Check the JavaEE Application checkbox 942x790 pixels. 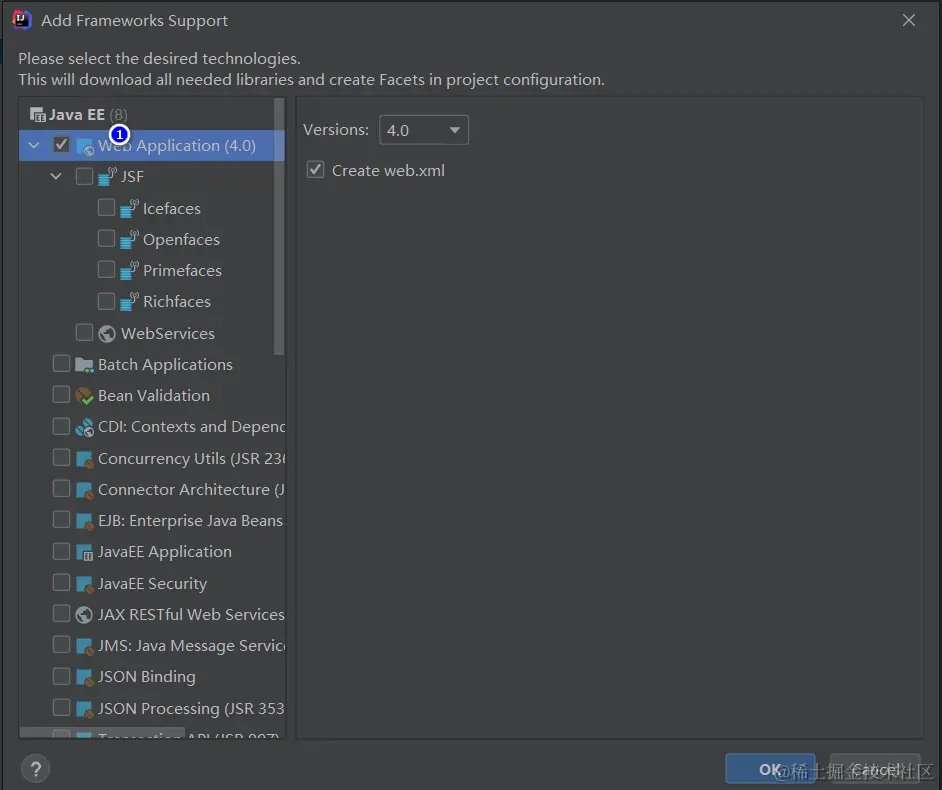coord(61,551)
